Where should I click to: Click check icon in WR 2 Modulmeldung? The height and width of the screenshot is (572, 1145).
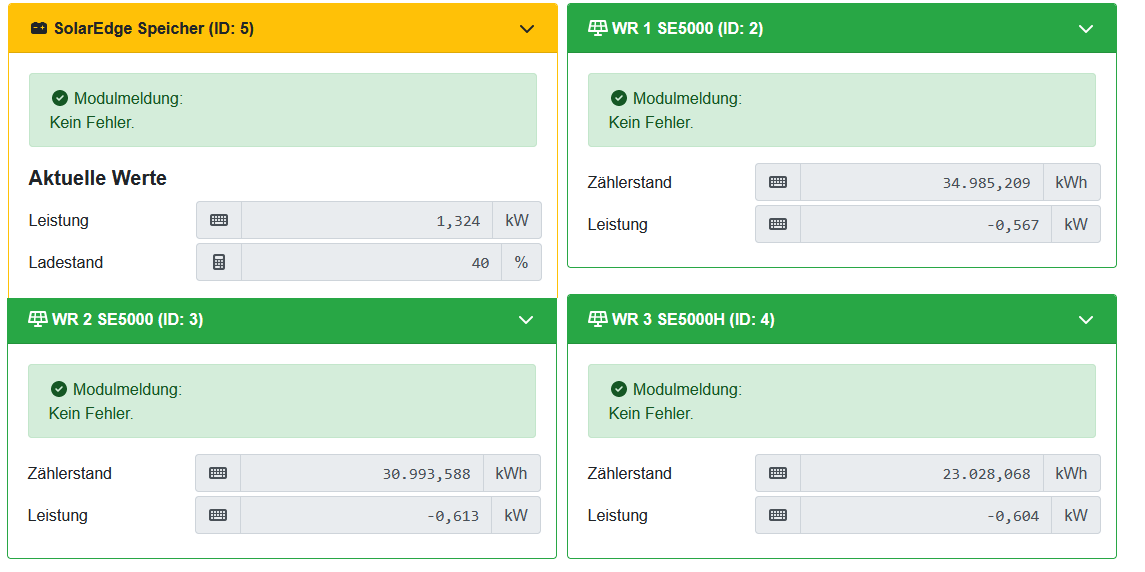[x=59, y=389]
